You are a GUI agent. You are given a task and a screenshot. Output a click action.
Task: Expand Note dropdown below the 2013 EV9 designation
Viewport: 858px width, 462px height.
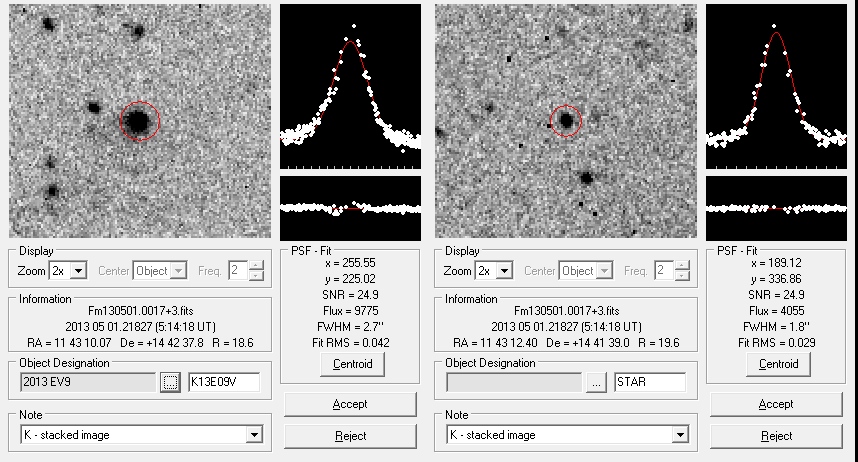pos(254,435)
